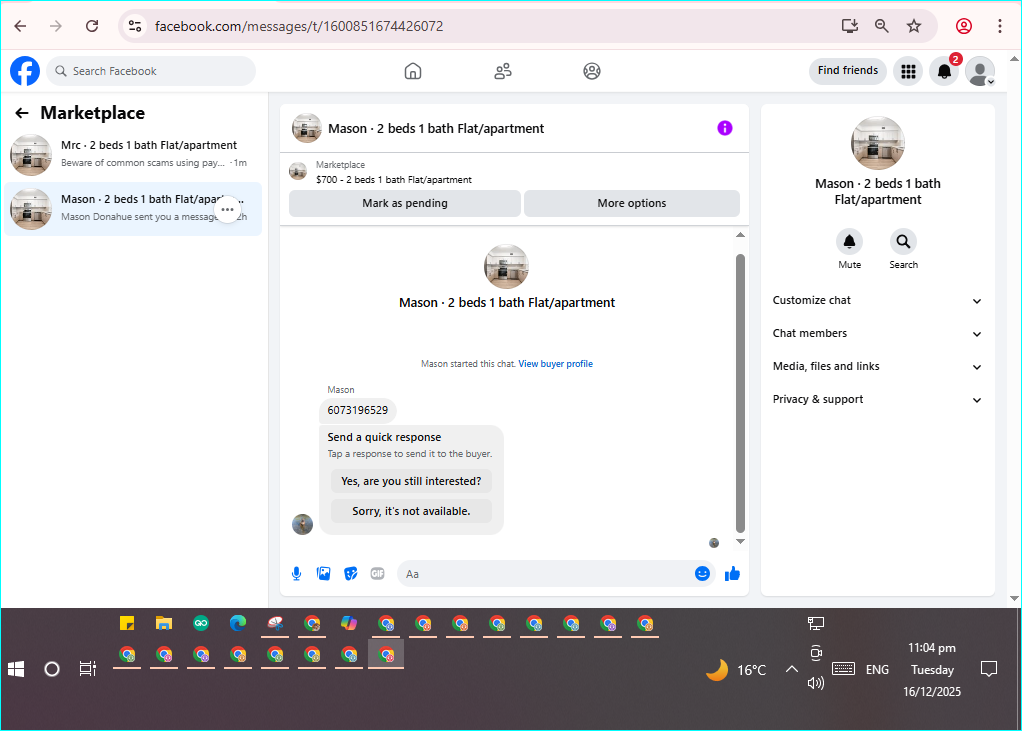Send a thumbs-up like
1022x731 pixels.
point(733,573)
